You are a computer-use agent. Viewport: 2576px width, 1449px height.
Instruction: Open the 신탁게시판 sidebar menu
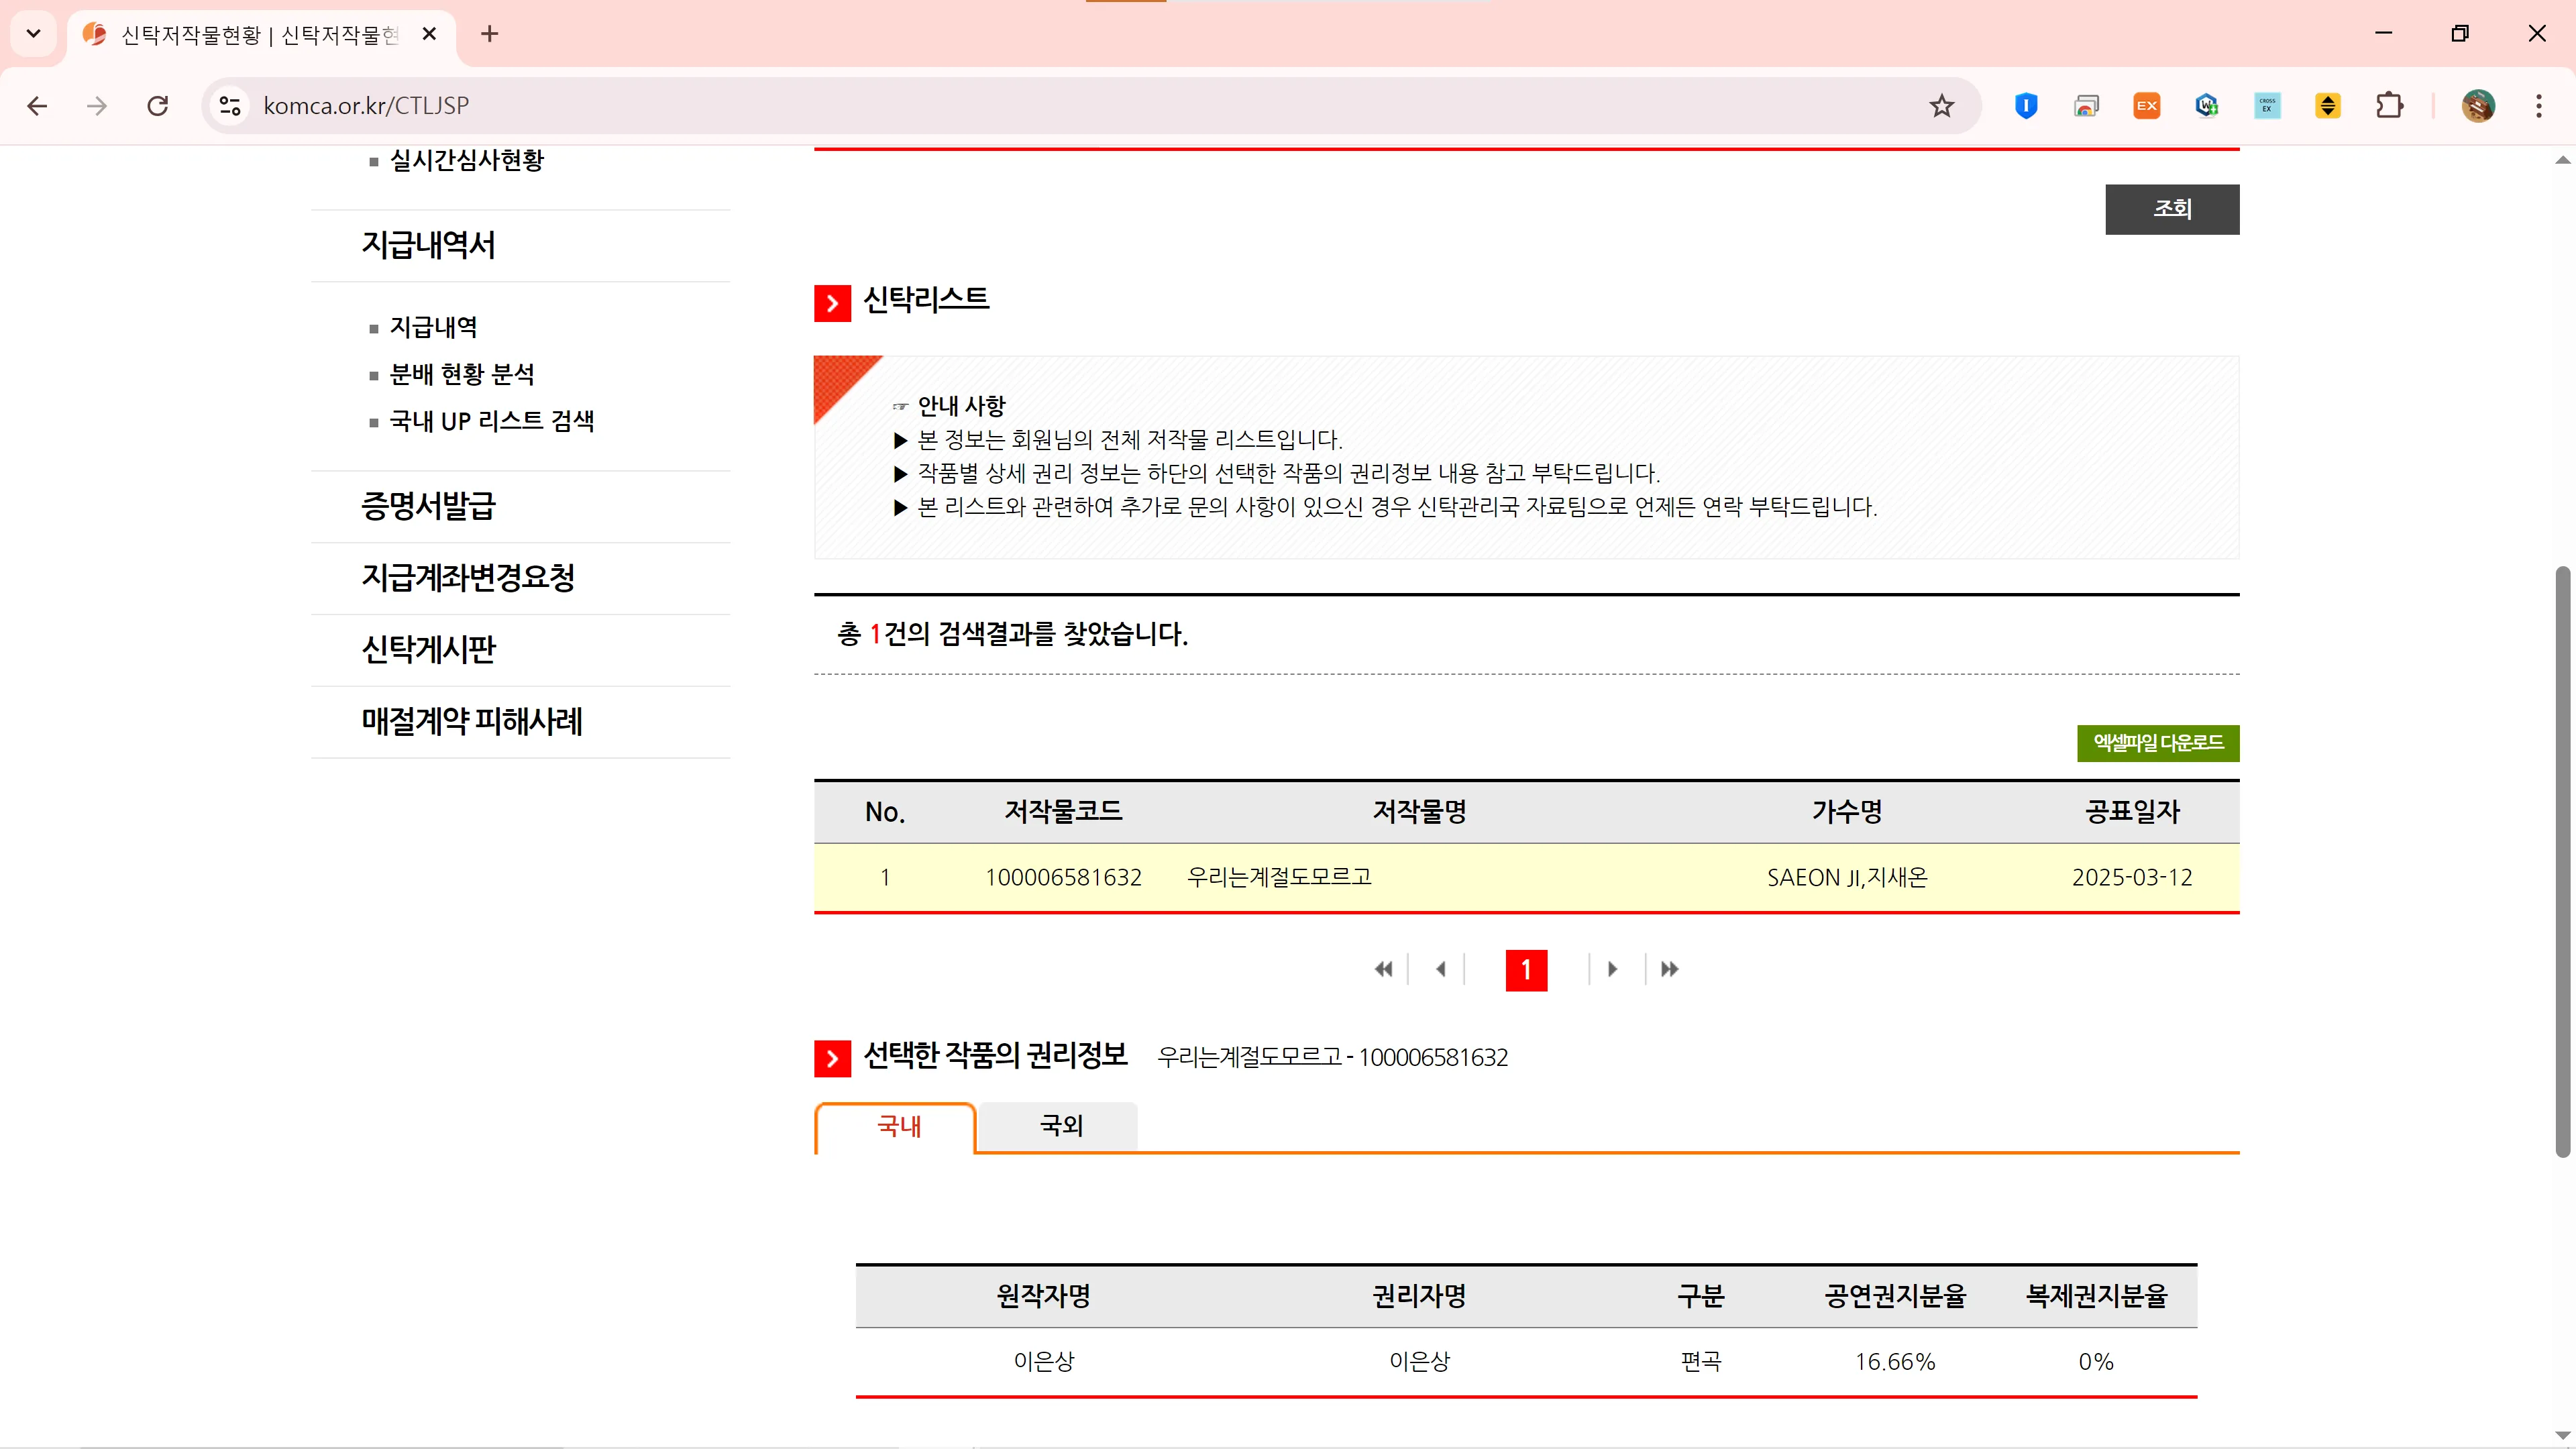click(x=428, y=650)
